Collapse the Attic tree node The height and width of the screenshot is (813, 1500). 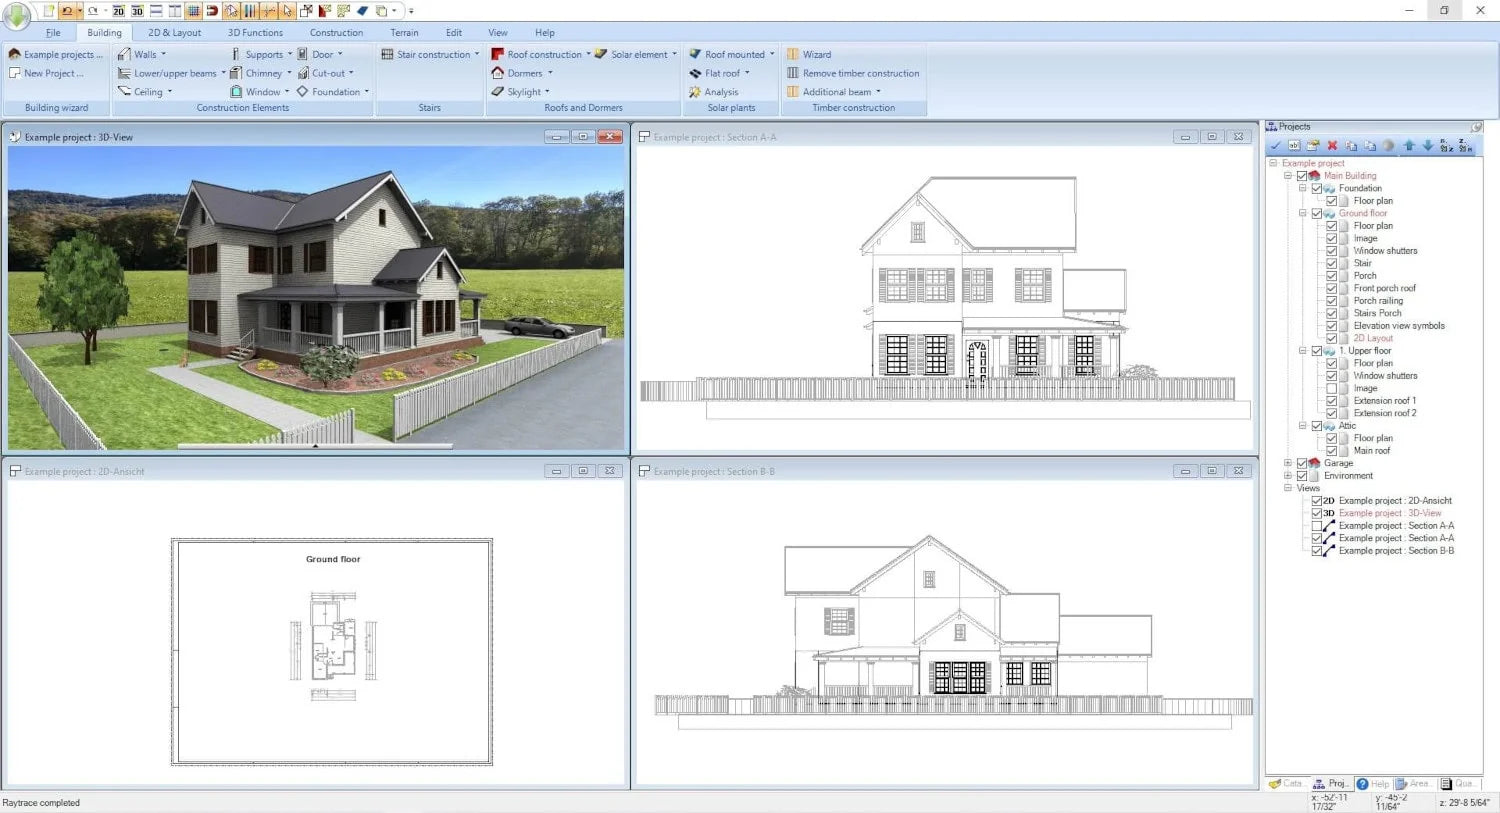(x=1303, y=426)
